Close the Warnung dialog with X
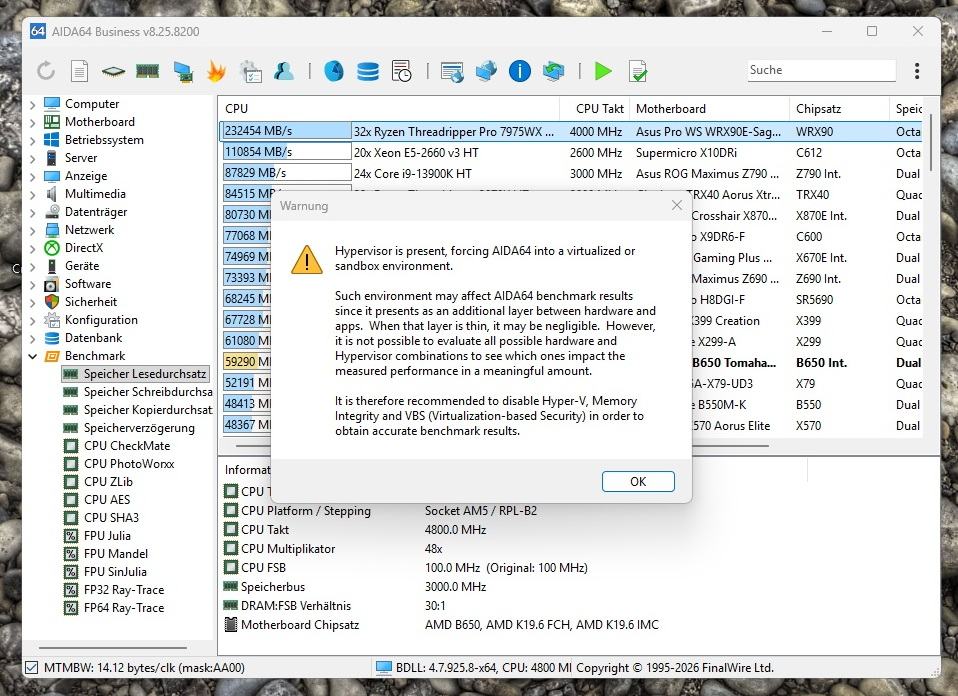 [x=676, y=205]
